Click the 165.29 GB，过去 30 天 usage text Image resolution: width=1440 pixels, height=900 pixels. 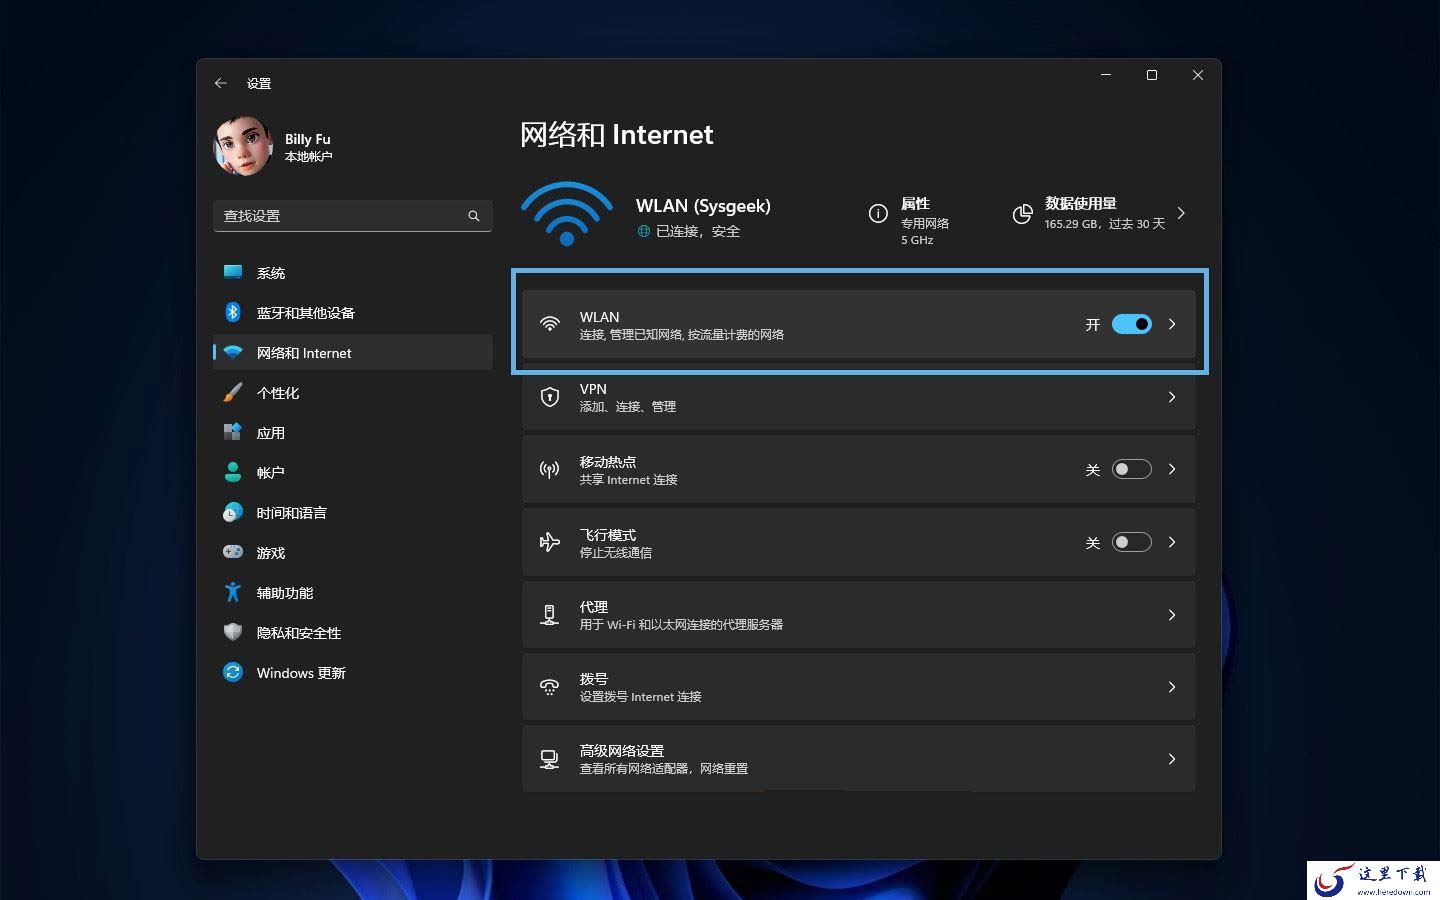point(1105,224)
